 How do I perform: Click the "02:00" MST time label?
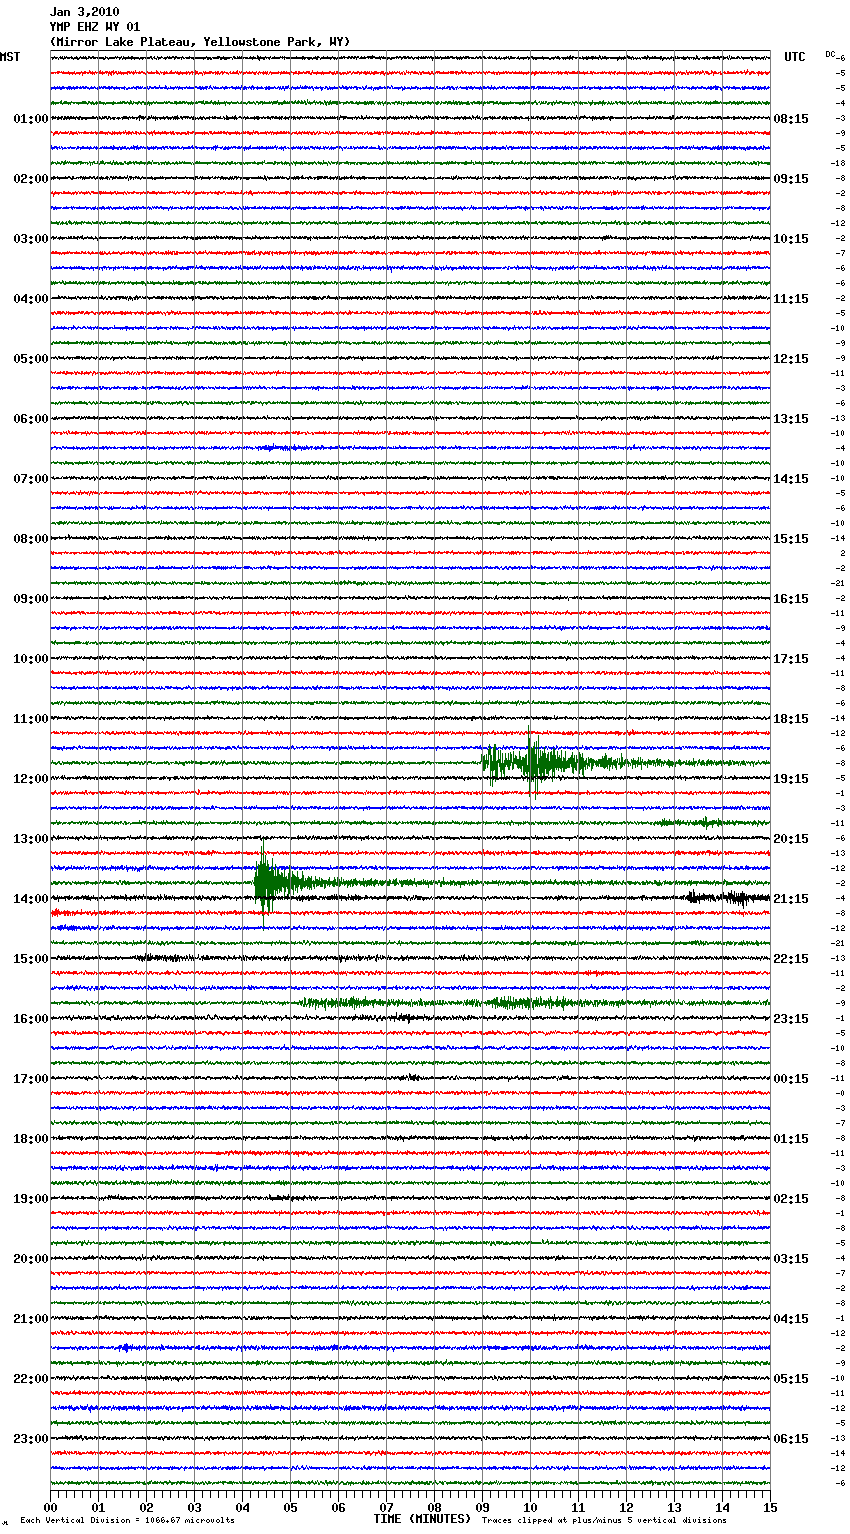click(x=31, y=179)
